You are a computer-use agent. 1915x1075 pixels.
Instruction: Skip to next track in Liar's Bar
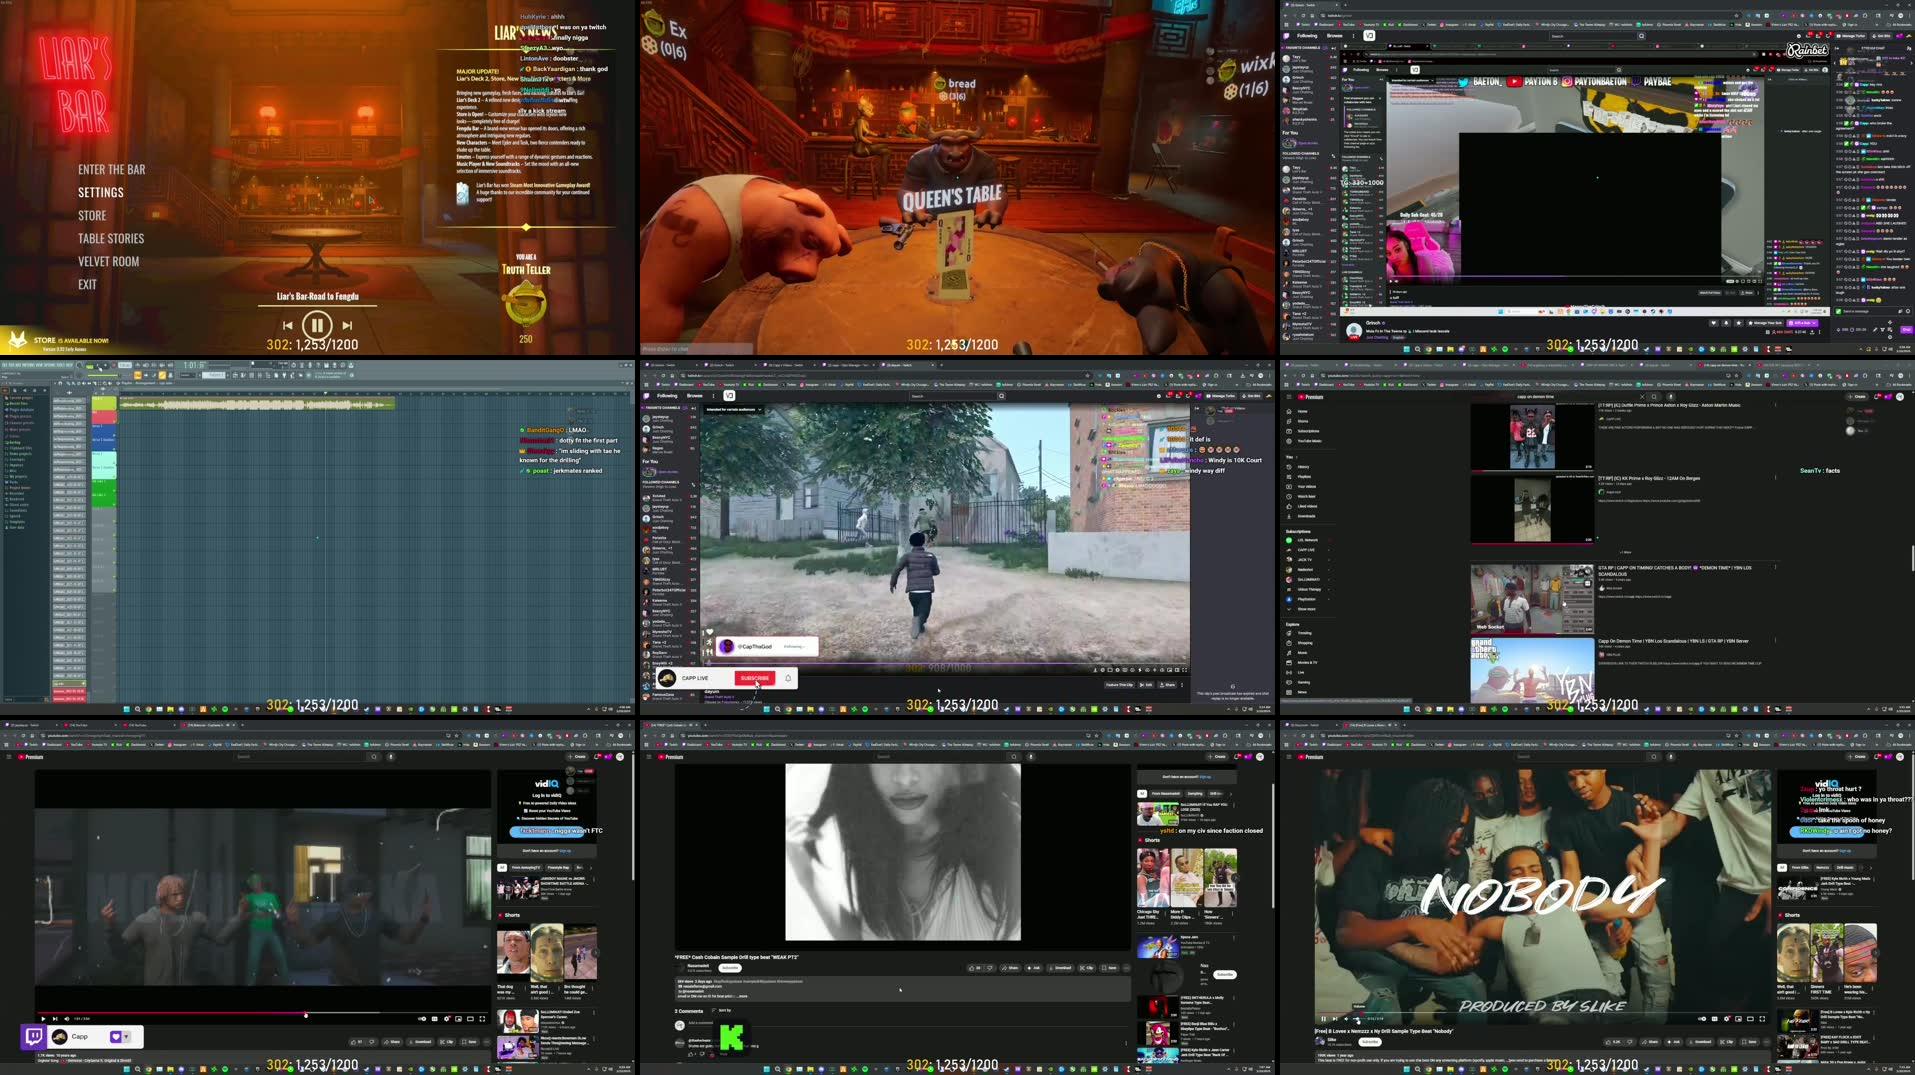coord(347,325)
